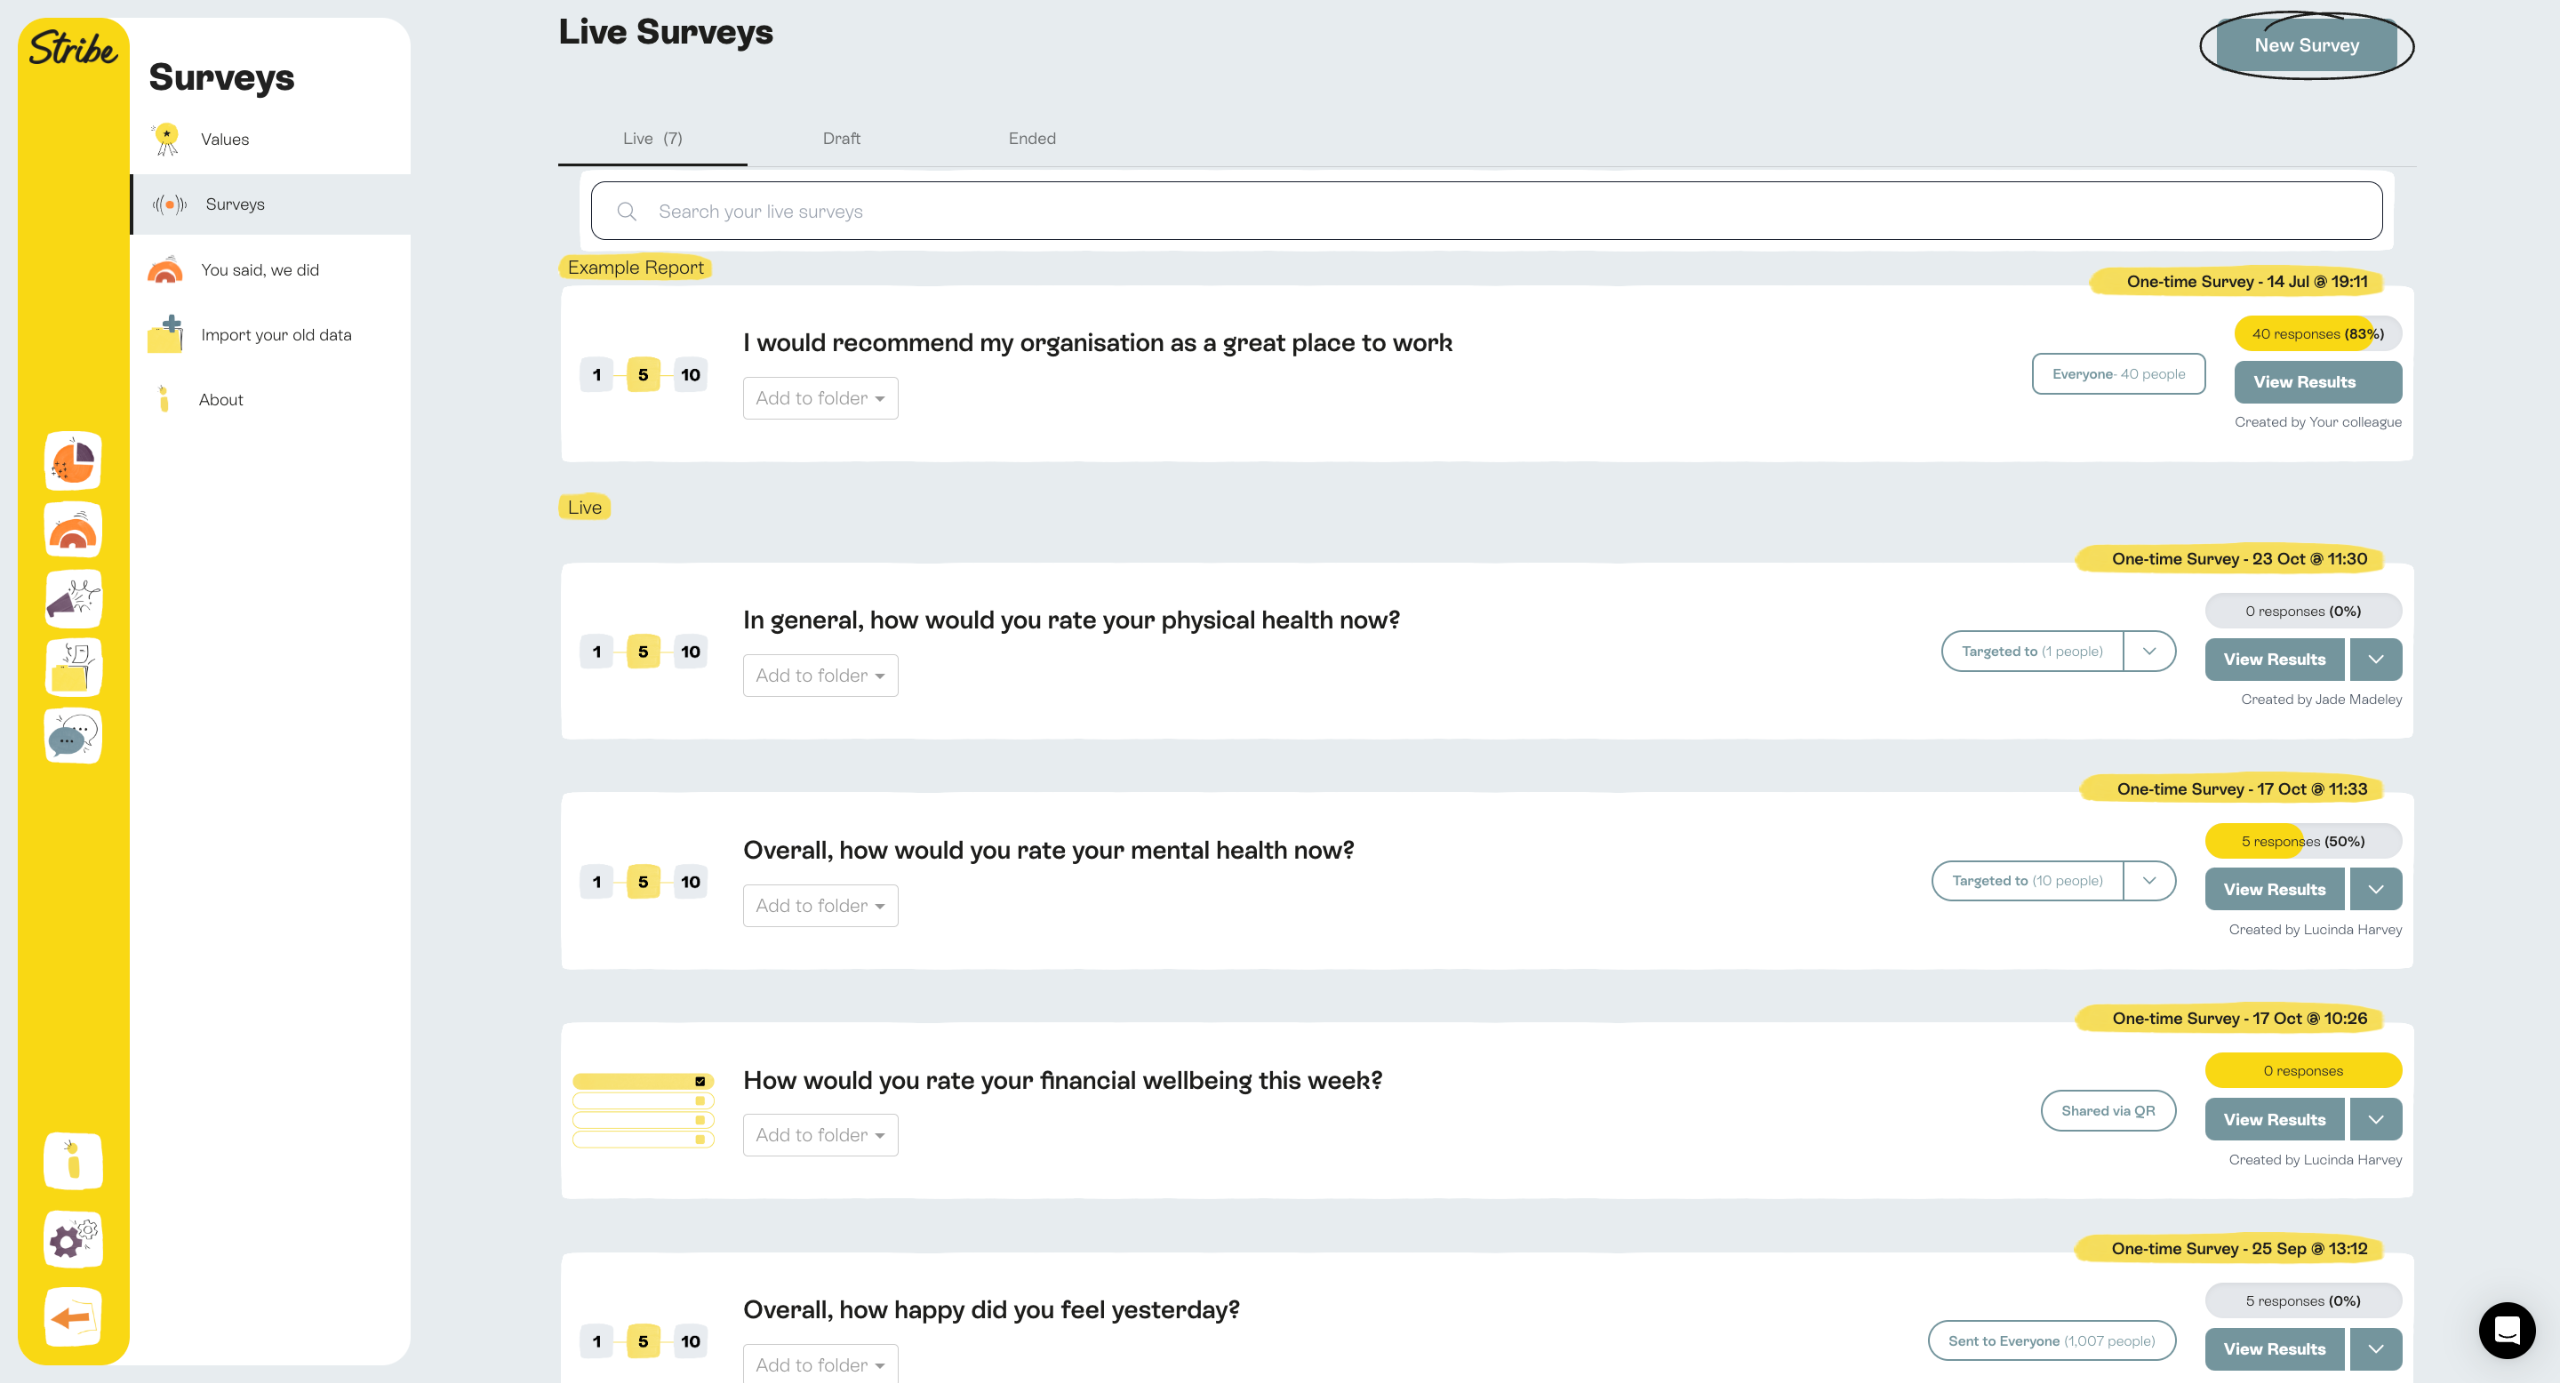Click the rainbow icon in left sidebar

coord(73,531)
